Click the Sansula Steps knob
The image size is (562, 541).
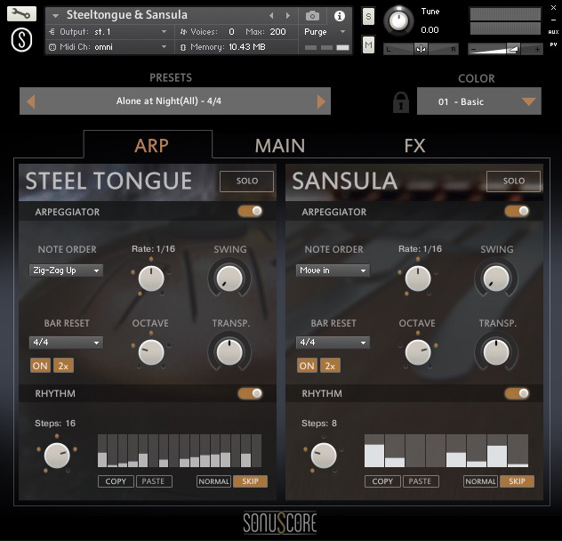point(323,455)
